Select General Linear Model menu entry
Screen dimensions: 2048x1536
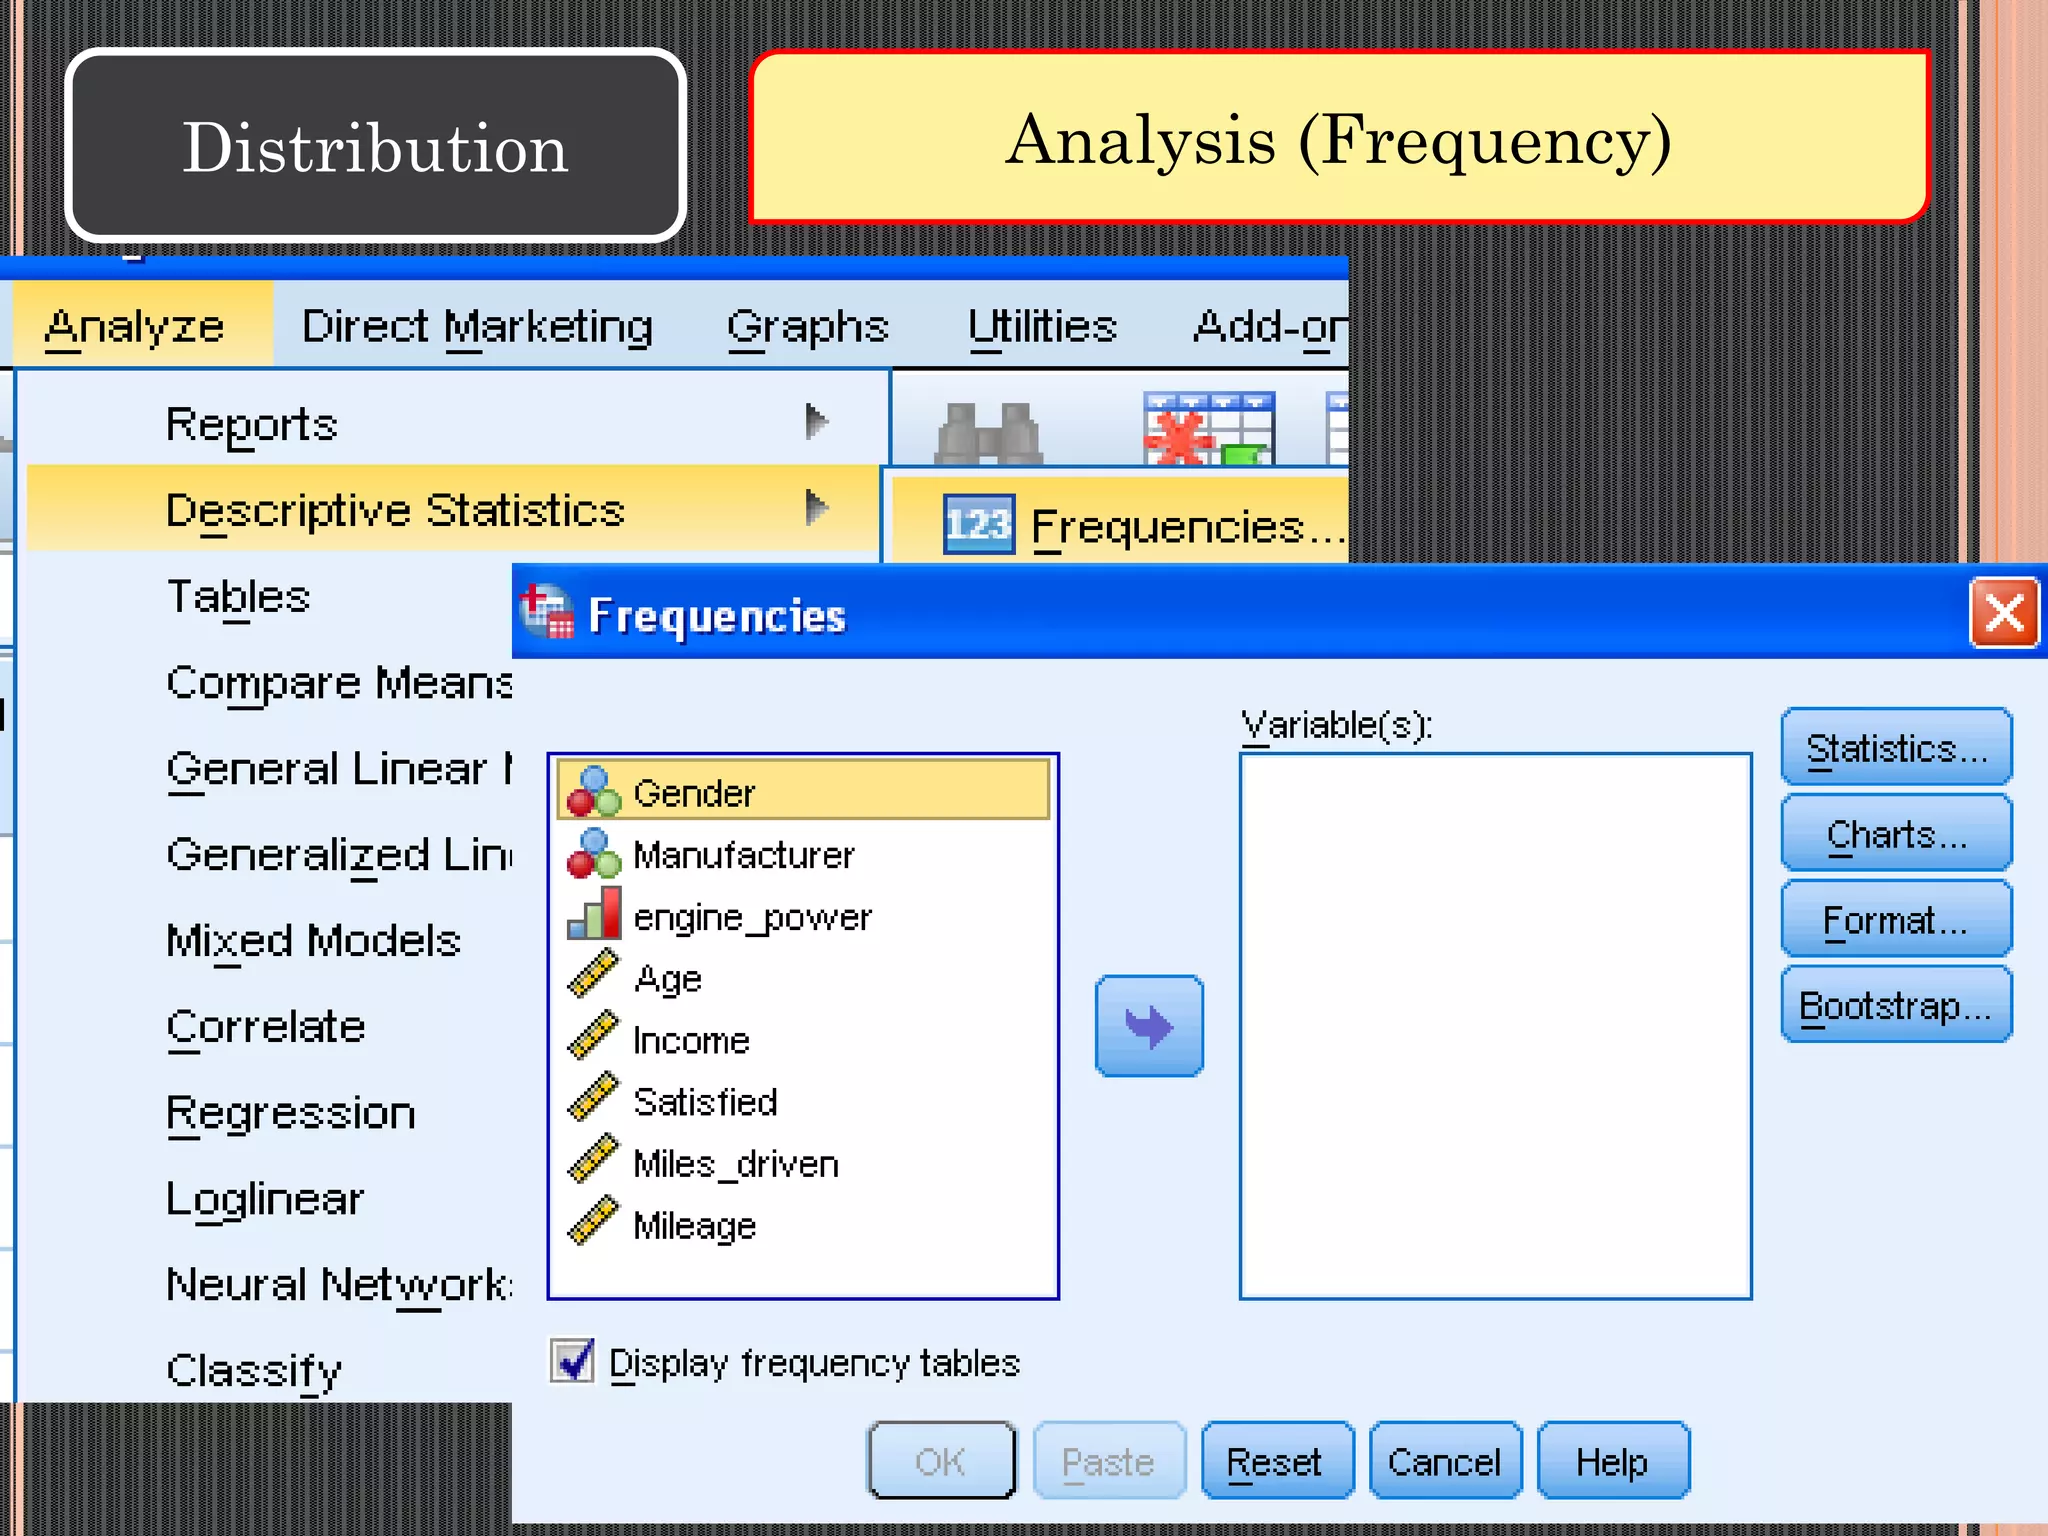339,769
